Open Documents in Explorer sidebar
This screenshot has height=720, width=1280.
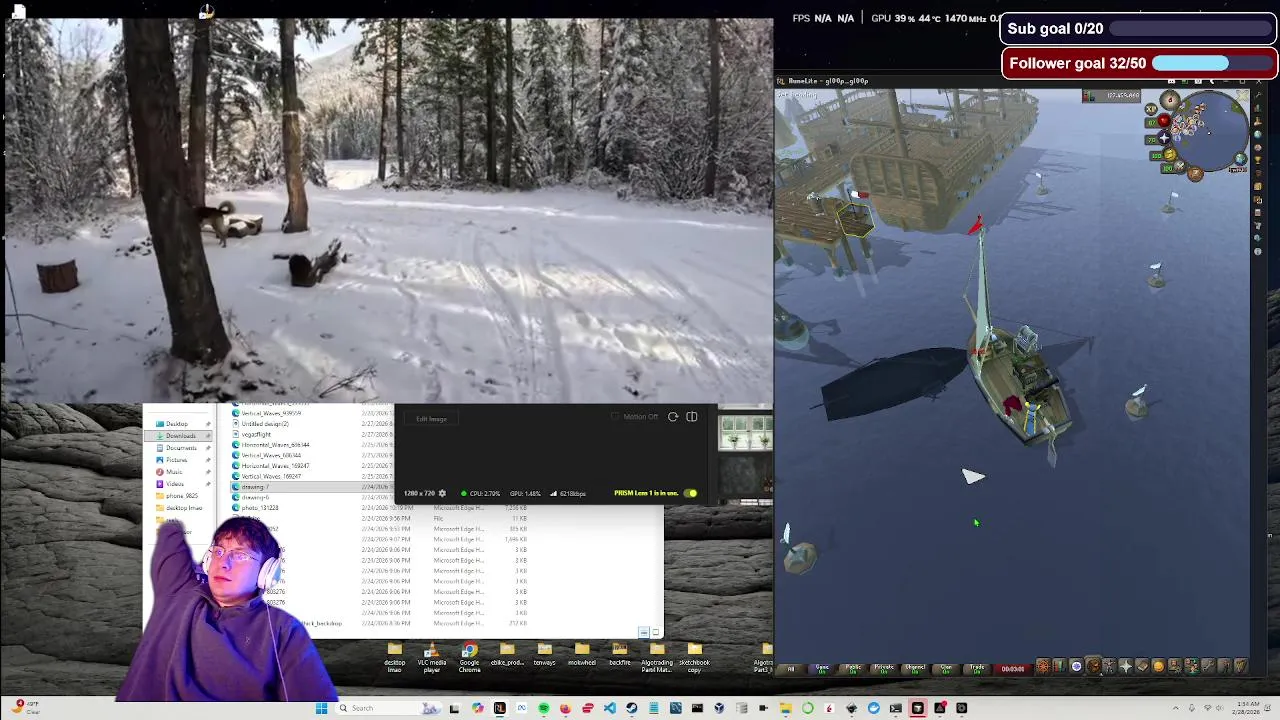(x=181, y=448)
